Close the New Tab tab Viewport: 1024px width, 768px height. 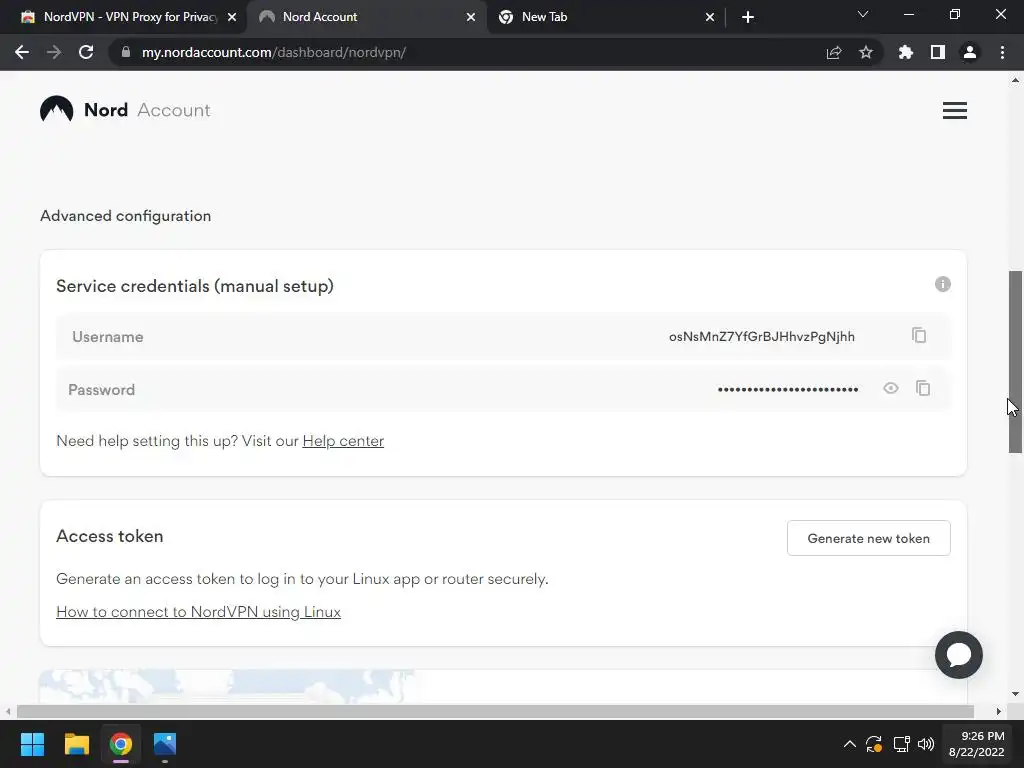[x=710, y=18]
